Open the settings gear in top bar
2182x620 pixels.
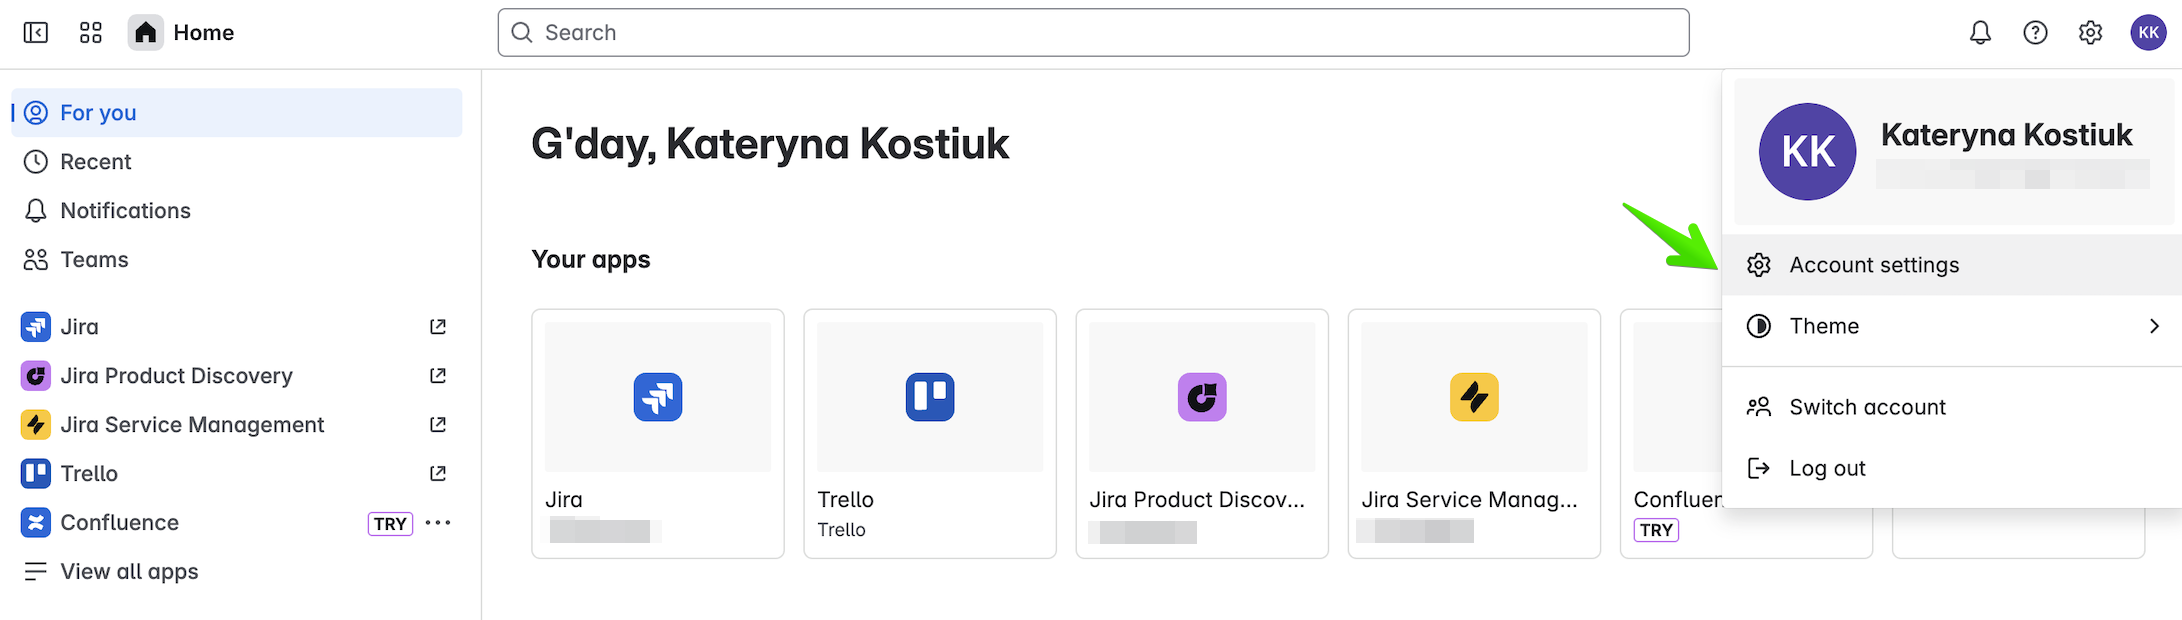pyautogui.click(x=2090, y=33)
